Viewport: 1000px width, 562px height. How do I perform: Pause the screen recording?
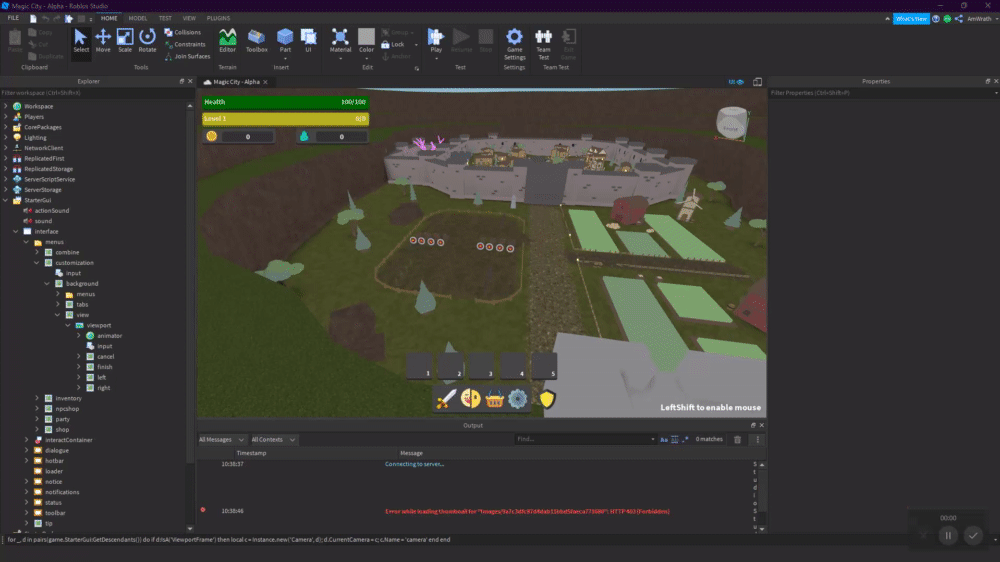(948, 535)
